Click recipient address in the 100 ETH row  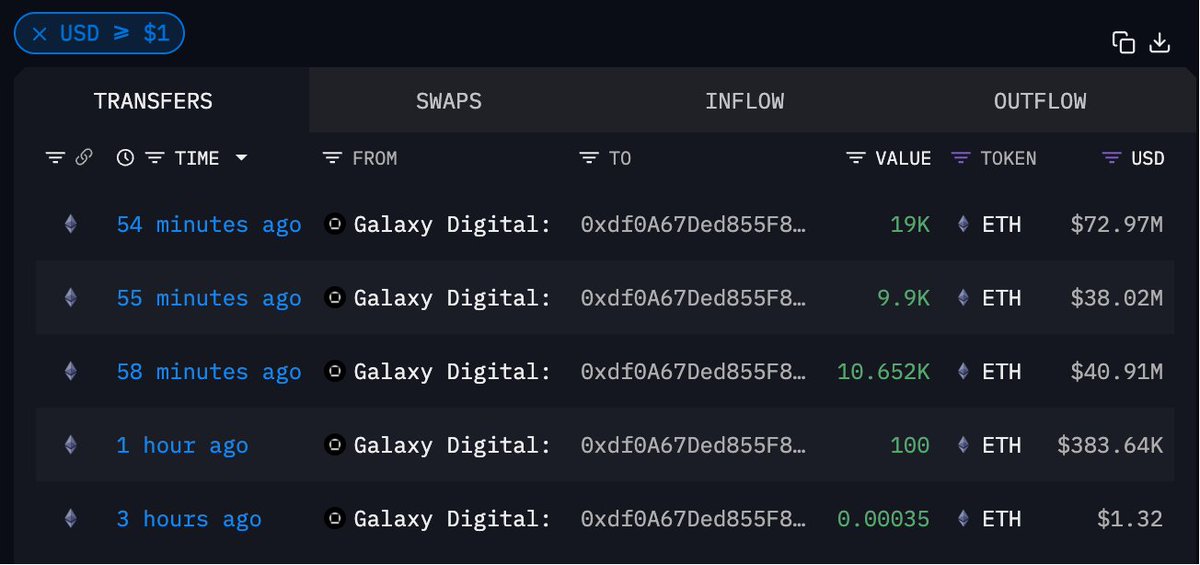(694, 446)
